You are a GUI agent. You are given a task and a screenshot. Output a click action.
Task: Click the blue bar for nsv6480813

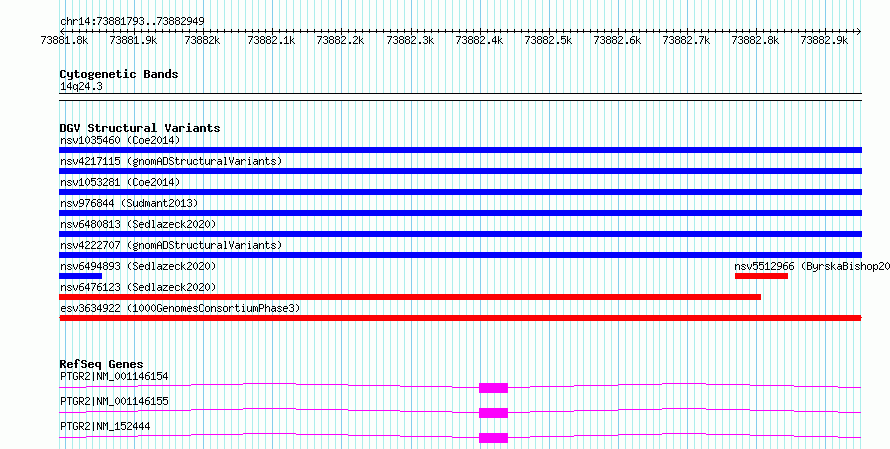point(460,234)
